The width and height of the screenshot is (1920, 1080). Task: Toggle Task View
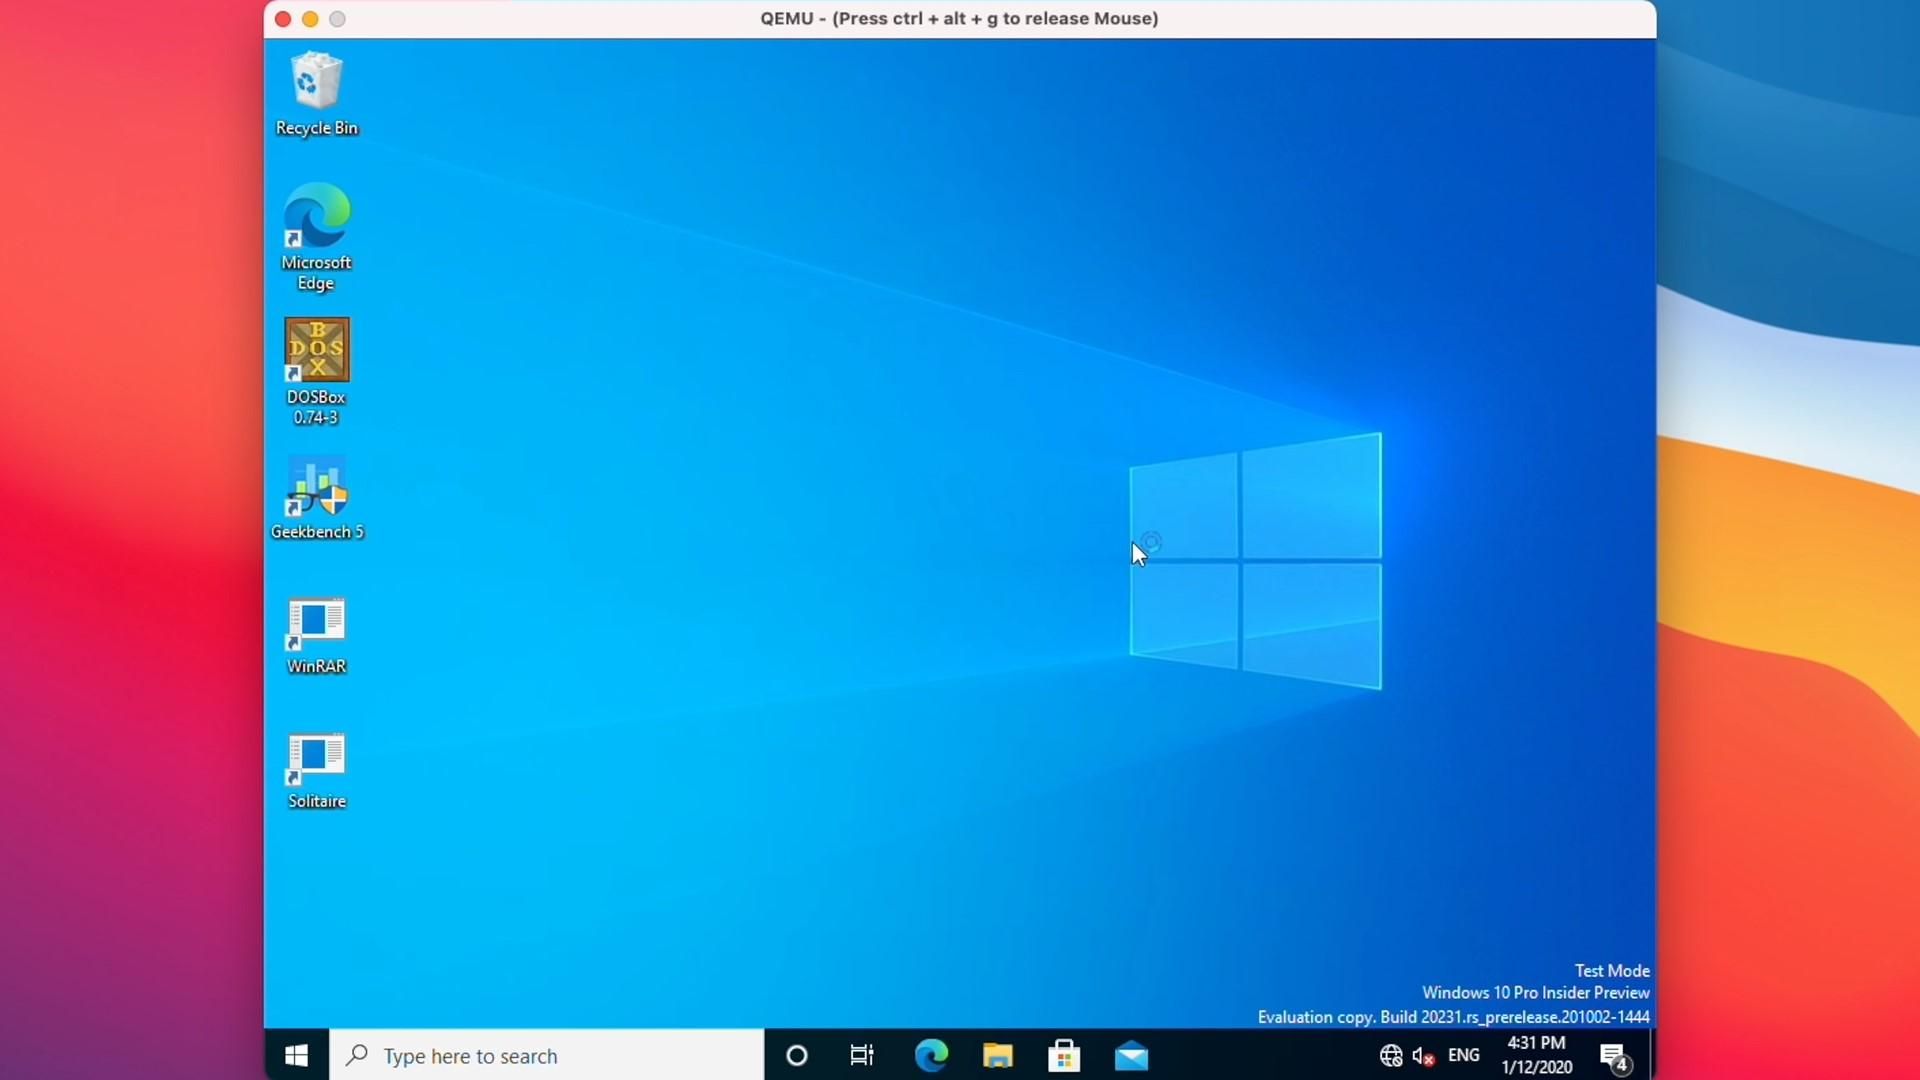(x=862, y=1055)
